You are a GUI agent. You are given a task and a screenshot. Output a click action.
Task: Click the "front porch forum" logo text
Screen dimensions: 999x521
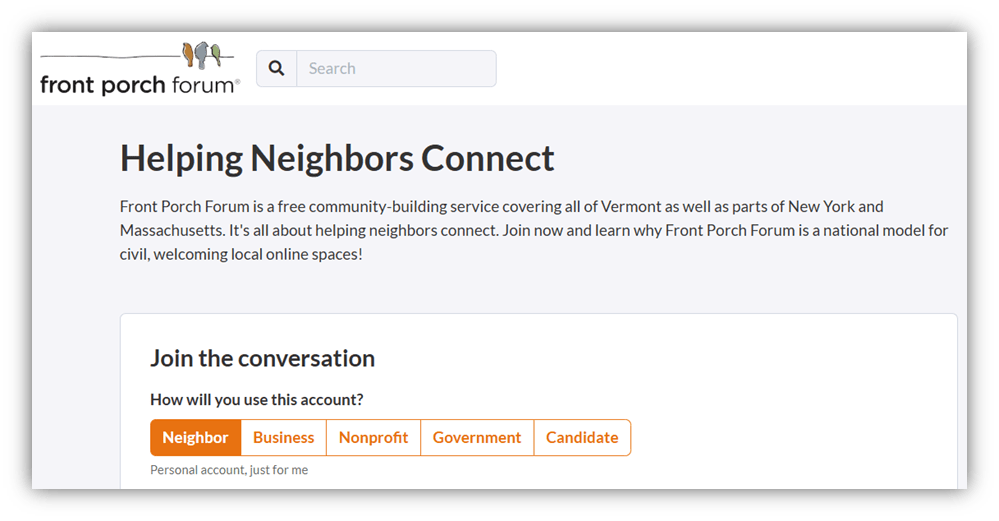(137, 85)
